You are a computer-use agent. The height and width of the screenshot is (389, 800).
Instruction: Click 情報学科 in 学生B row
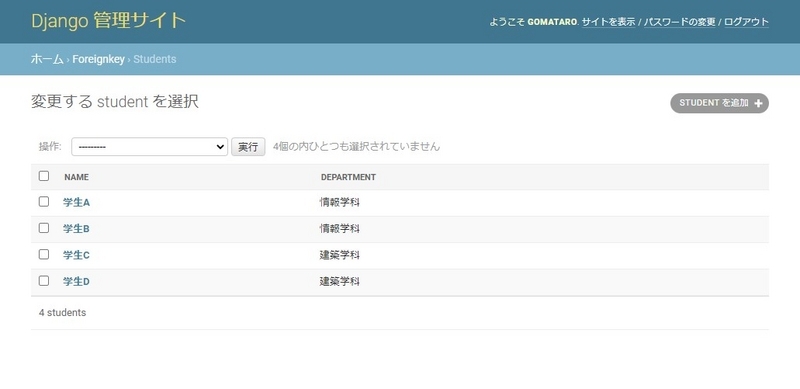(340, 229)
